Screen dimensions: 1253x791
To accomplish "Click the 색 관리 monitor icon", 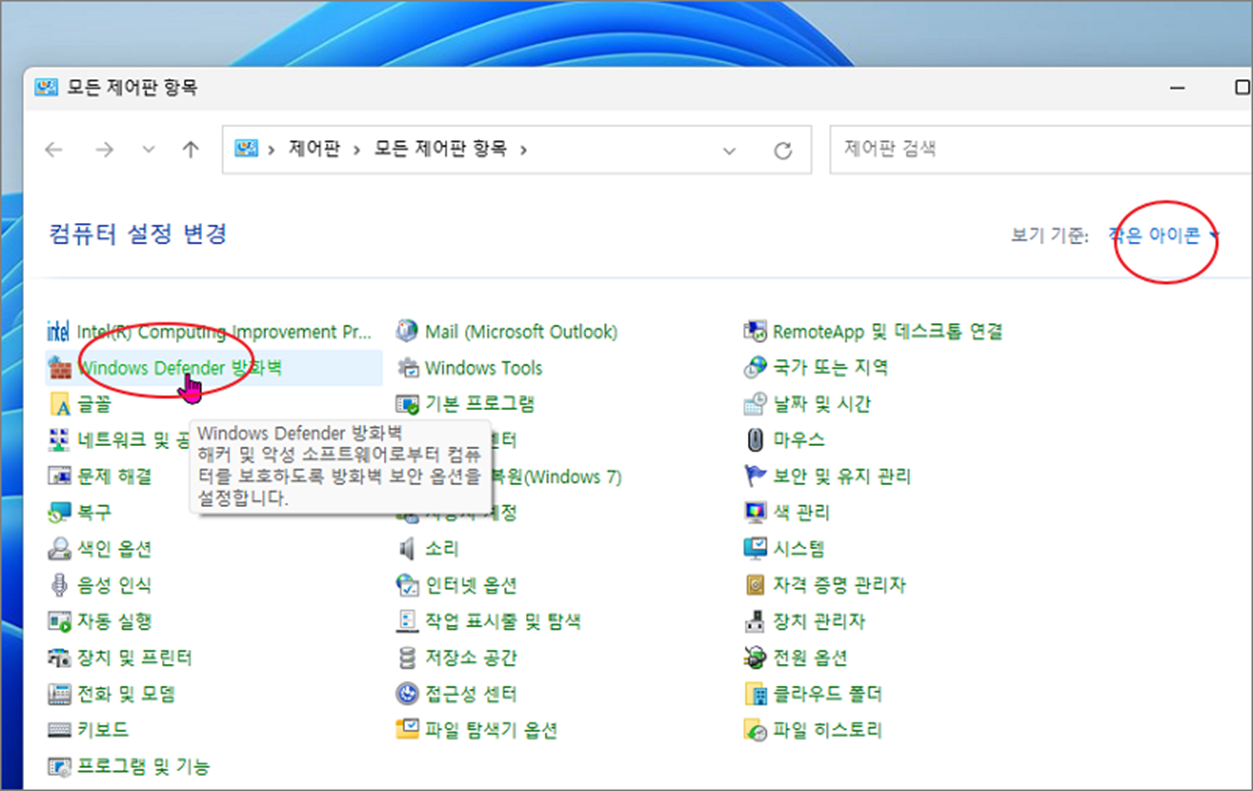I will [755, 512].
